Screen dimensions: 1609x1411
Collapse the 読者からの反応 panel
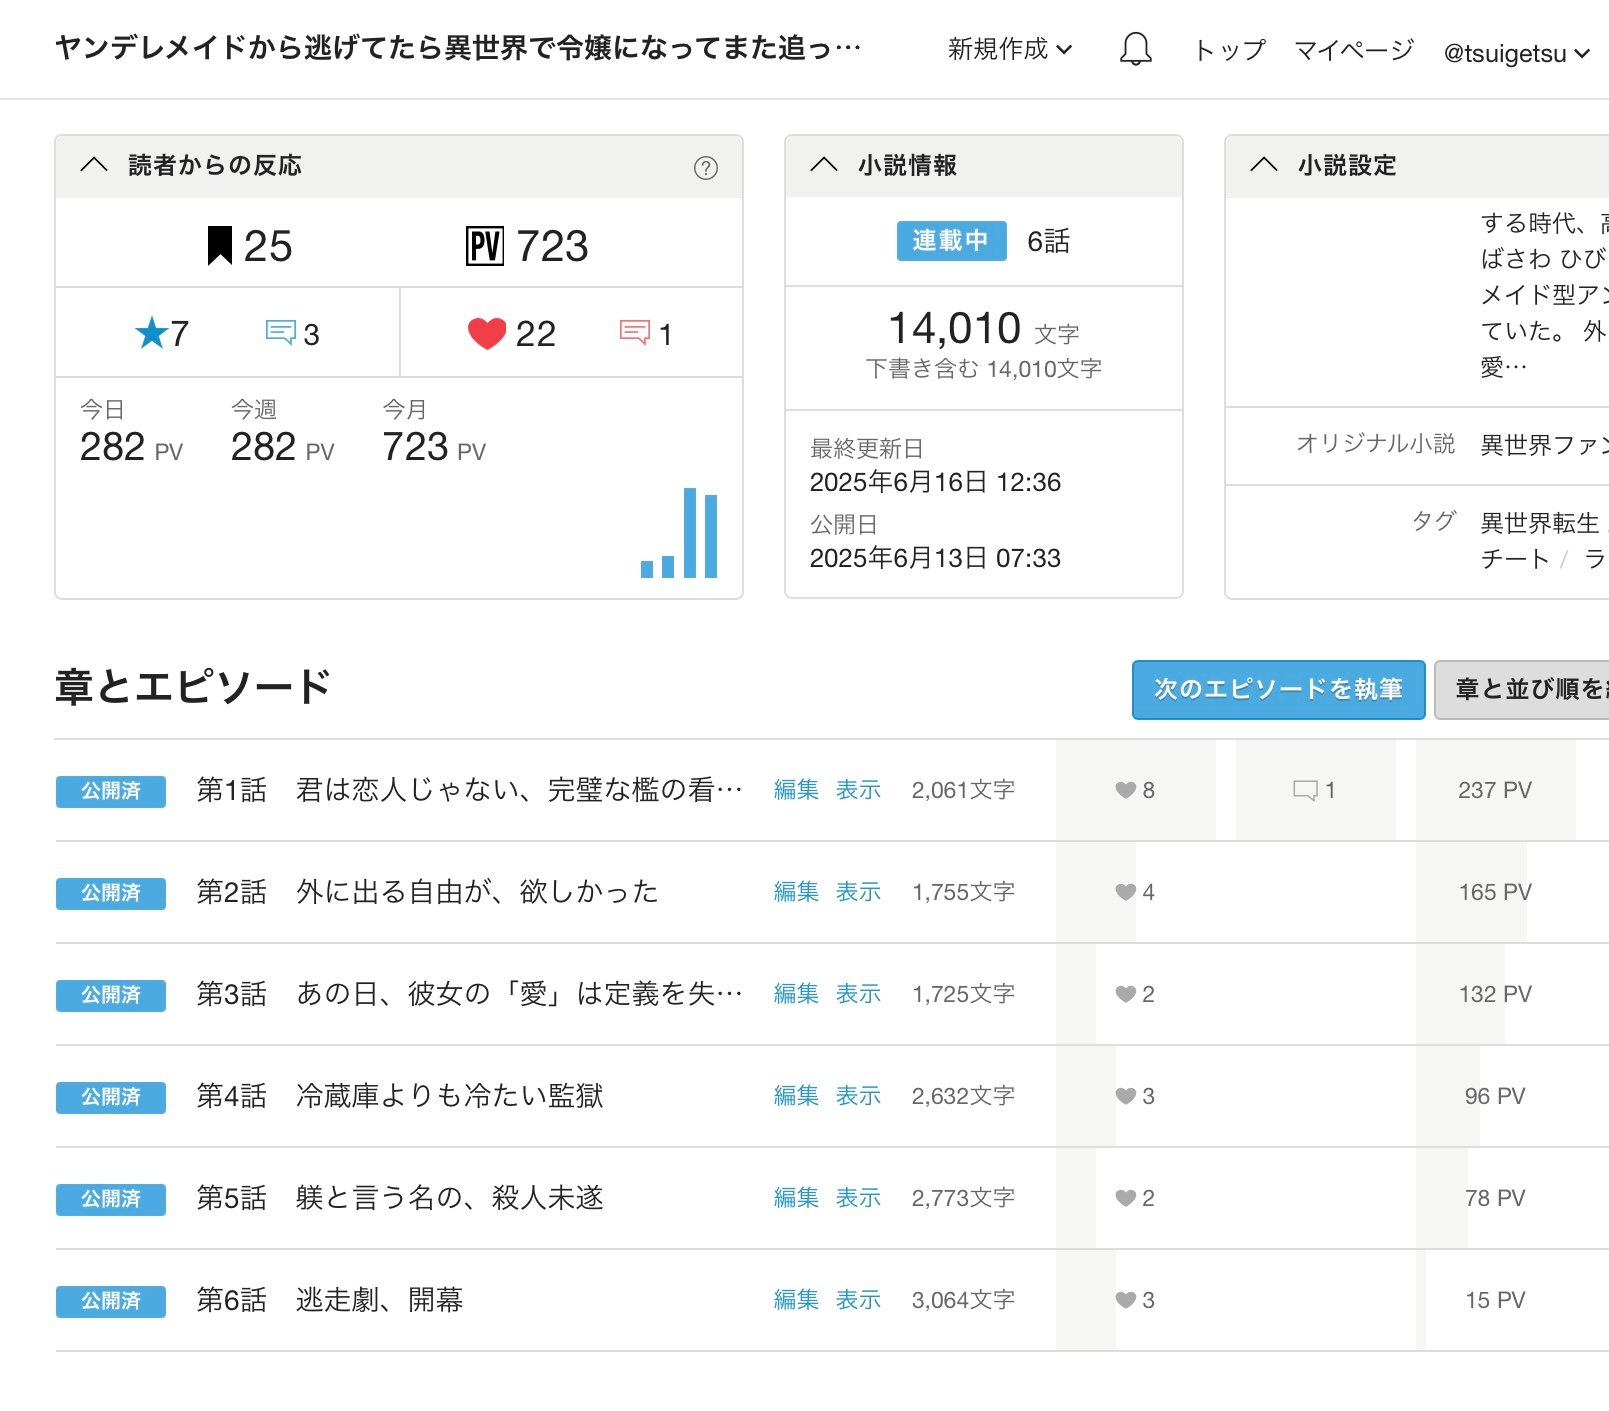(x=94, y=165)
